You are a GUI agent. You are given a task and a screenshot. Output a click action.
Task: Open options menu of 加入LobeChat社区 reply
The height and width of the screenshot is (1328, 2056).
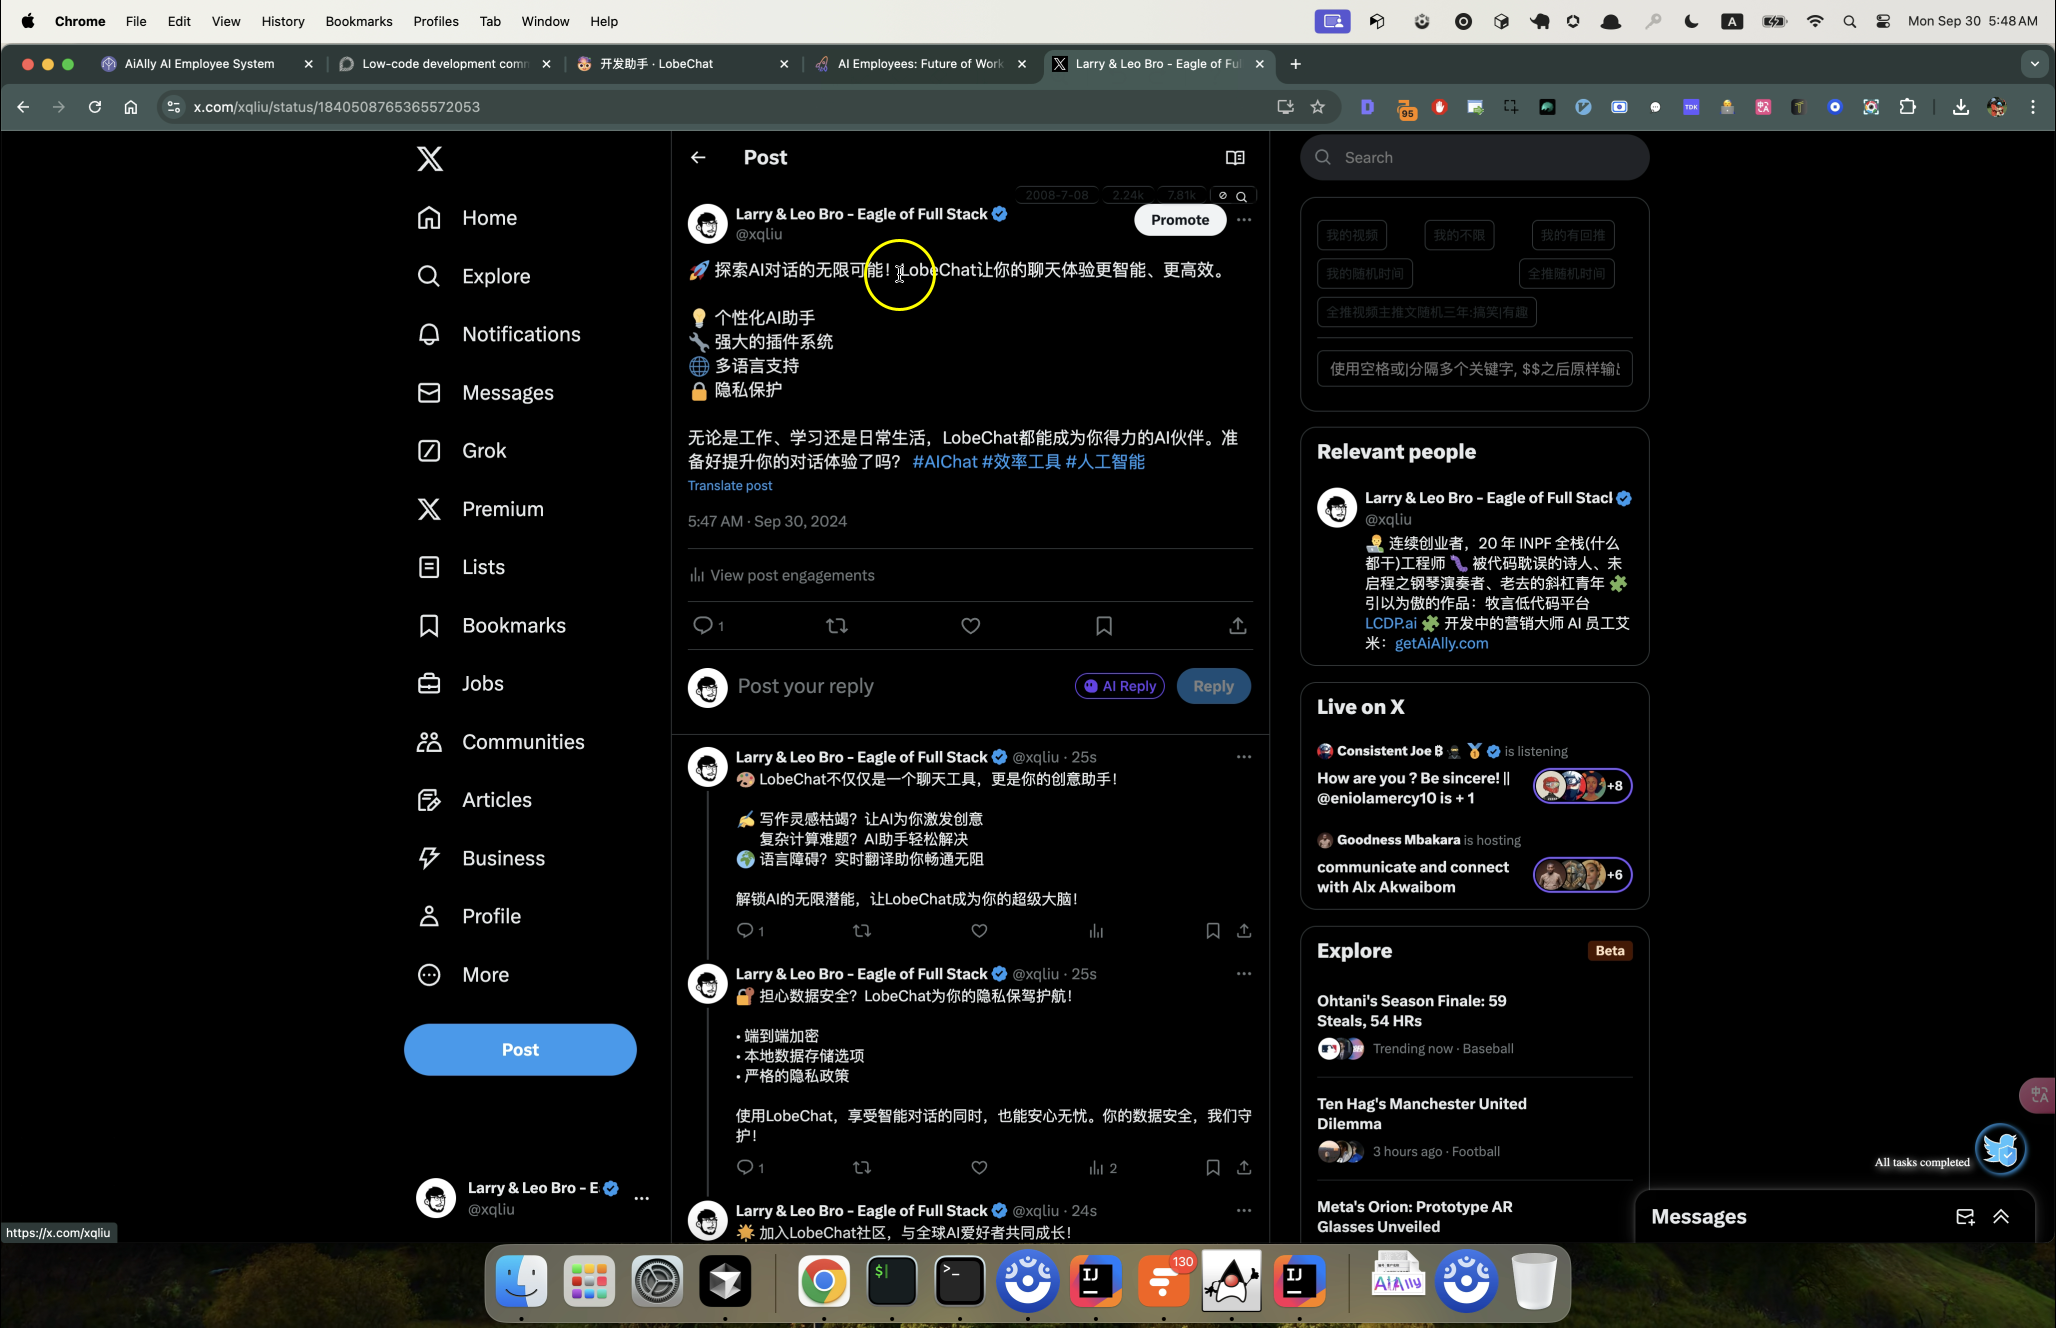[x=1244, y=1210]
